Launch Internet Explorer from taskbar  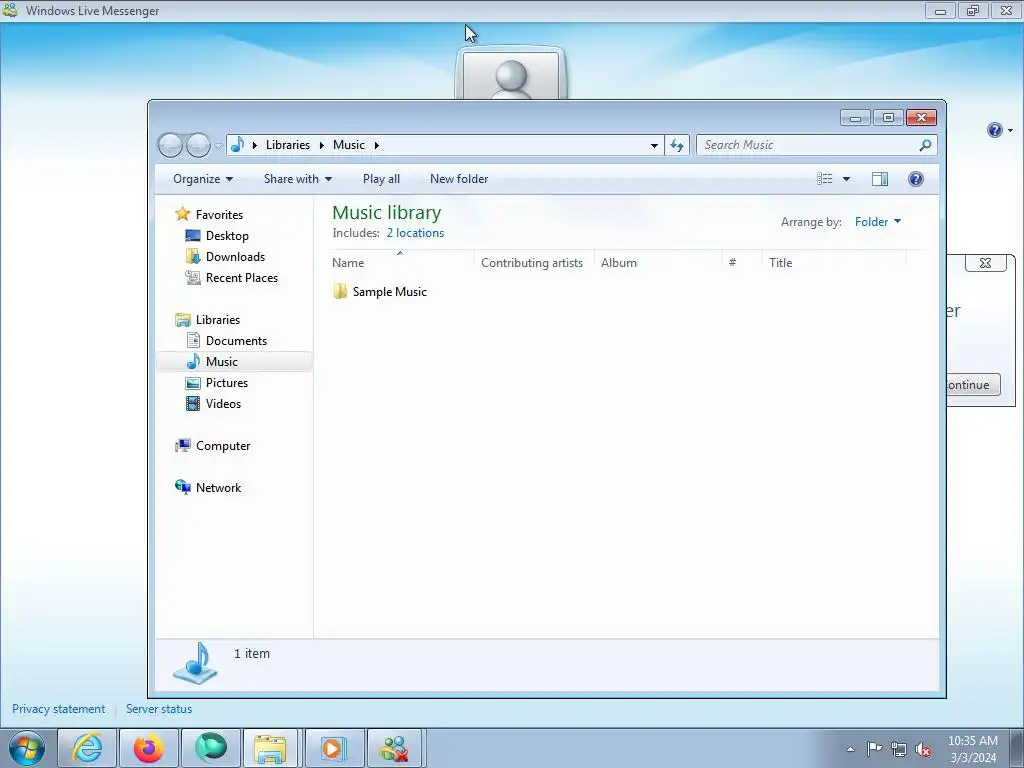pos(87,748)
